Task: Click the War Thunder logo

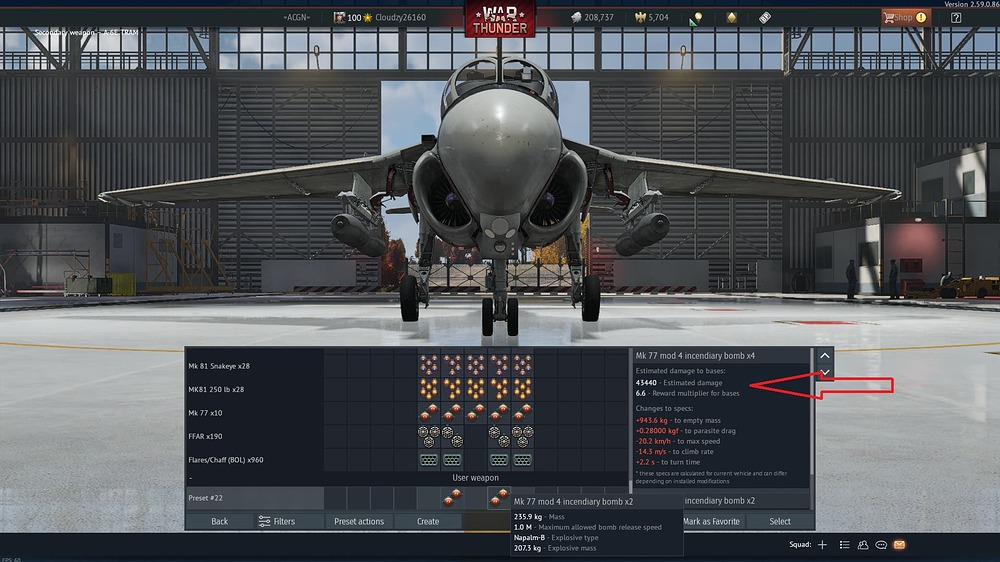Action: coord(499,19)
